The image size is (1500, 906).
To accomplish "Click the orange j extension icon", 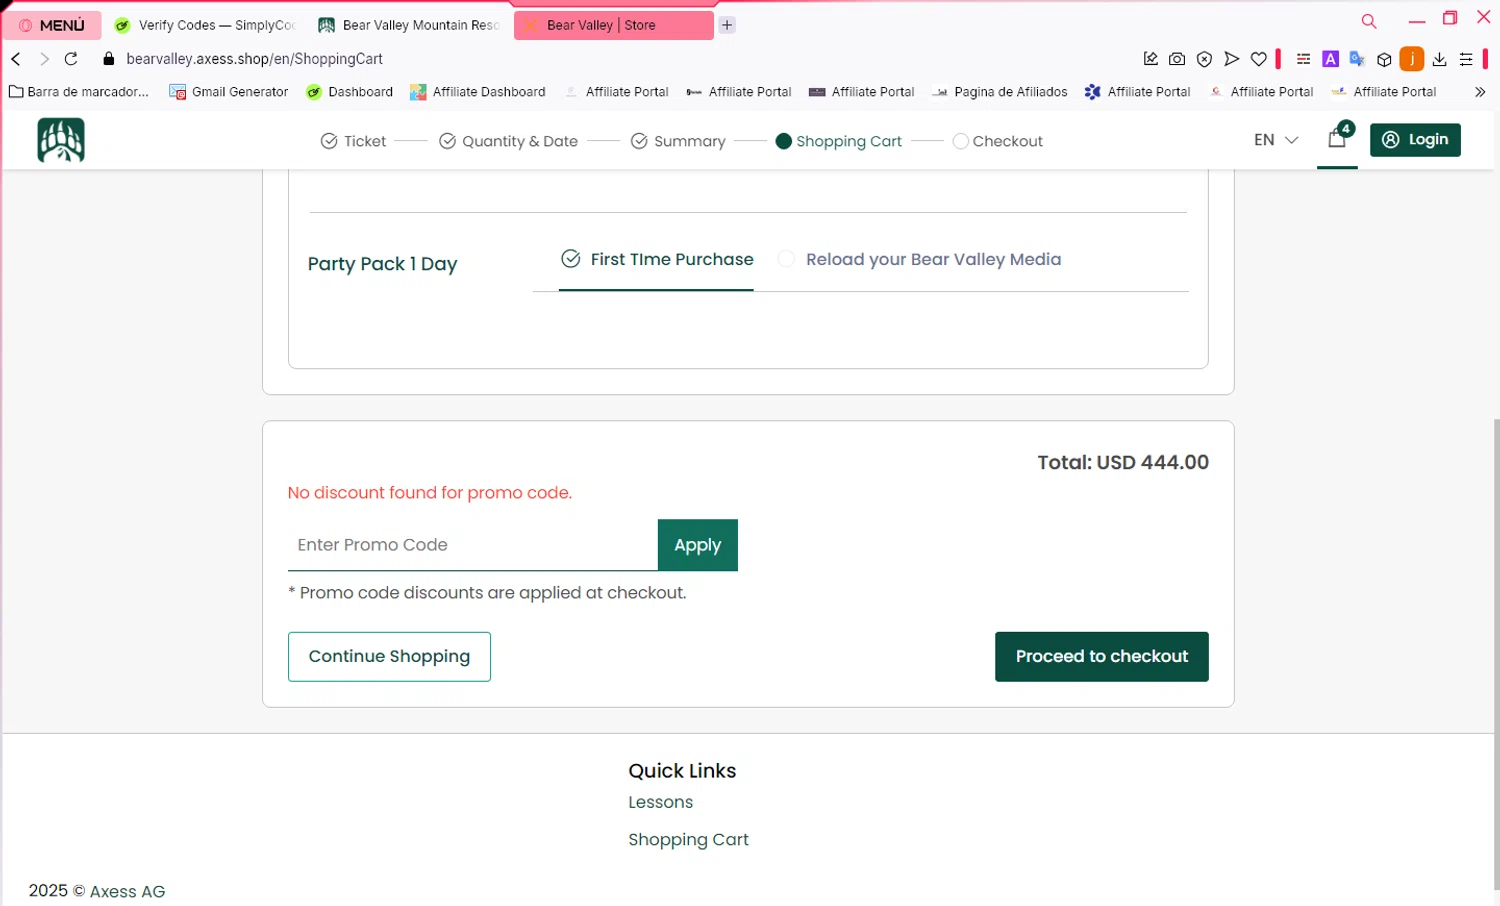I will (1411, 59).
